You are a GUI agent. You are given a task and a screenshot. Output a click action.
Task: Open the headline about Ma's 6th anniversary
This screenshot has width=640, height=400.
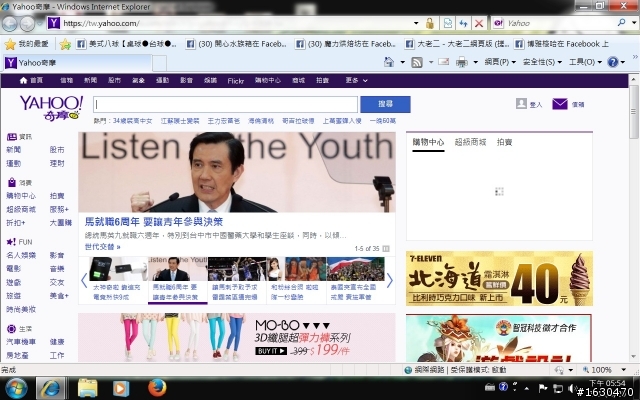click(x=154, y=222)
